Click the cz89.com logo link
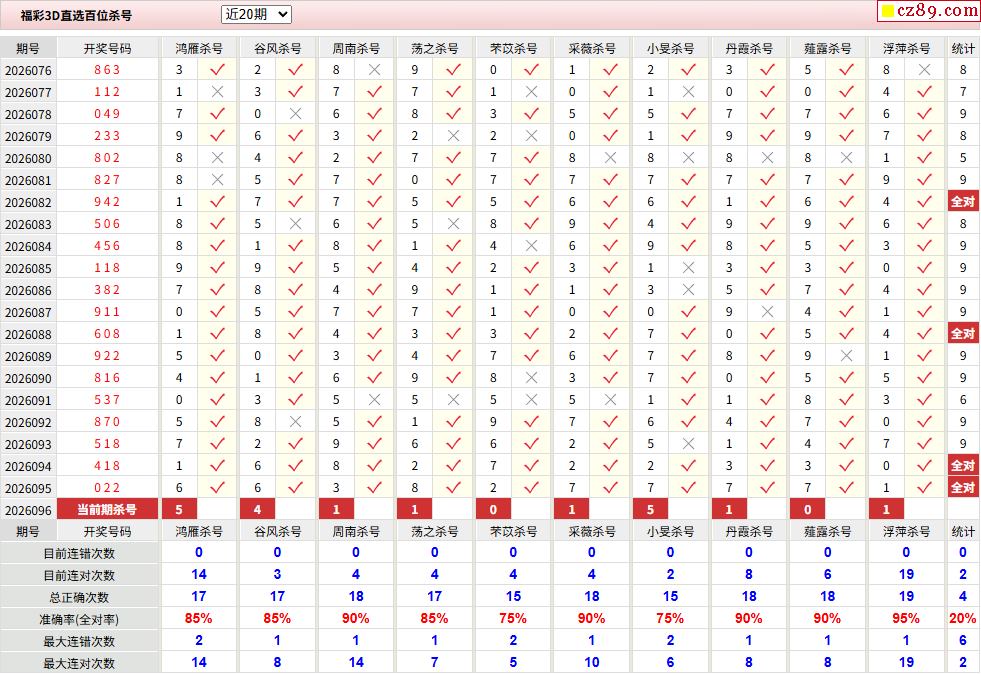Image resolution: width=981 pixels, height=675 pixels. click(x=928, y=11)
